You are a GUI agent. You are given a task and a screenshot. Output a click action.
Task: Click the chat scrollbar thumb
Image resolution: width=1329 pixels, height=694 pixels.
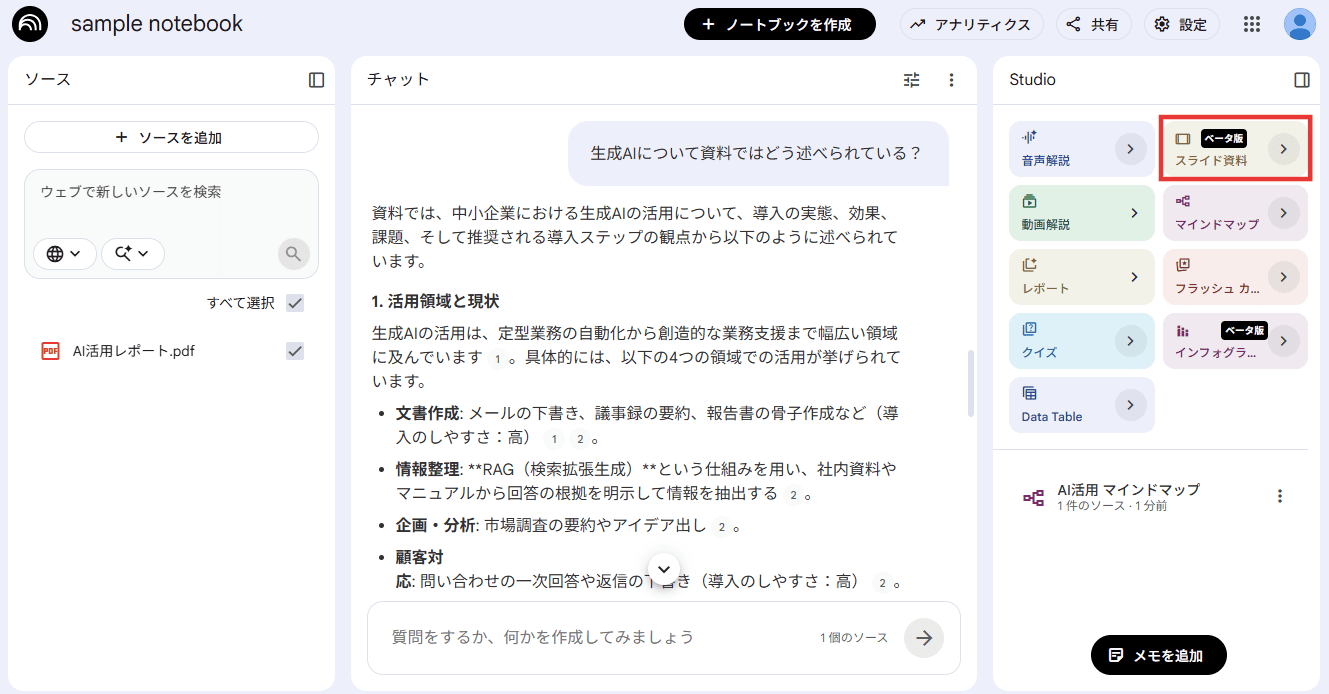[x=971, y=384]
